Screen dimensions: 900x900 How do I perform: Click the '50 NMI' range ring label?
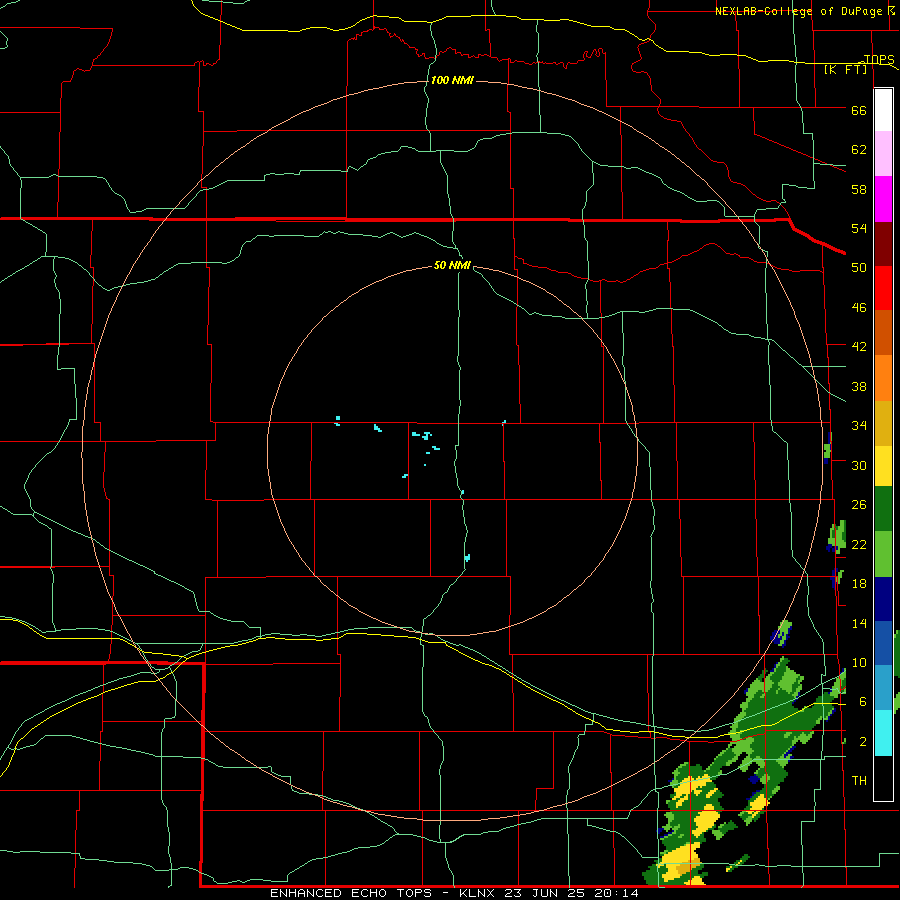tap(452, 265)
